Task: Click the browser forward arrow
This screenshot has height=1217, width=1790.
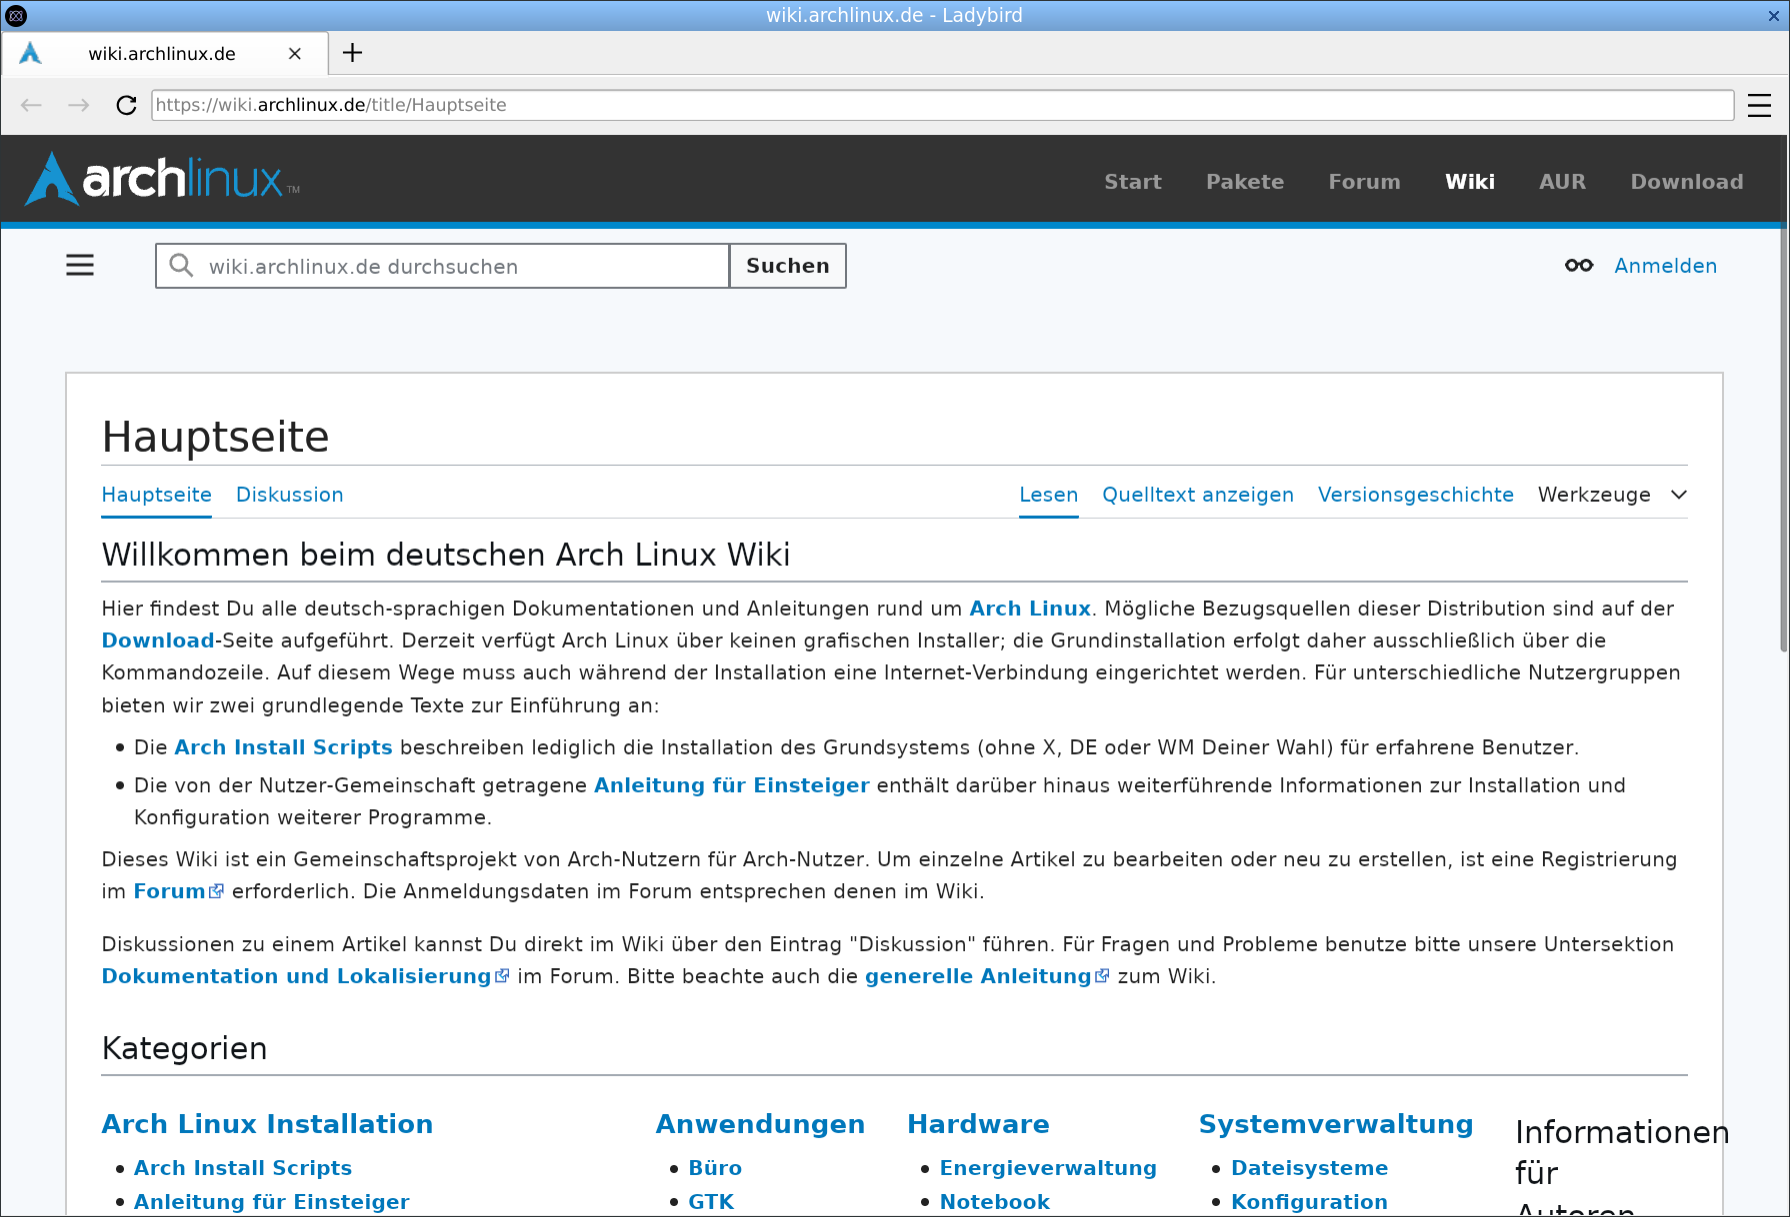Action: [x=79, y=105]
